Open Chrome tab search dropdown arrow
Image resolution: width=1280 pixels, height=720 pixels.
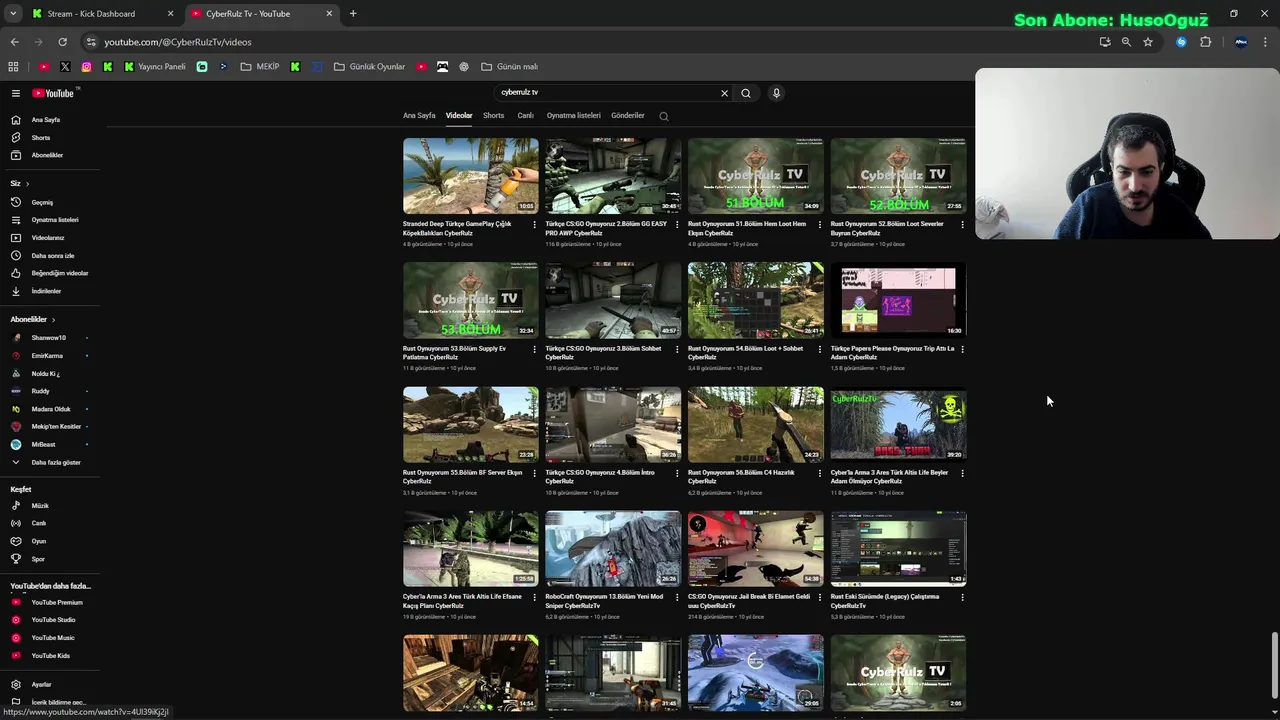pyautogui.click(x=13, y=14)
